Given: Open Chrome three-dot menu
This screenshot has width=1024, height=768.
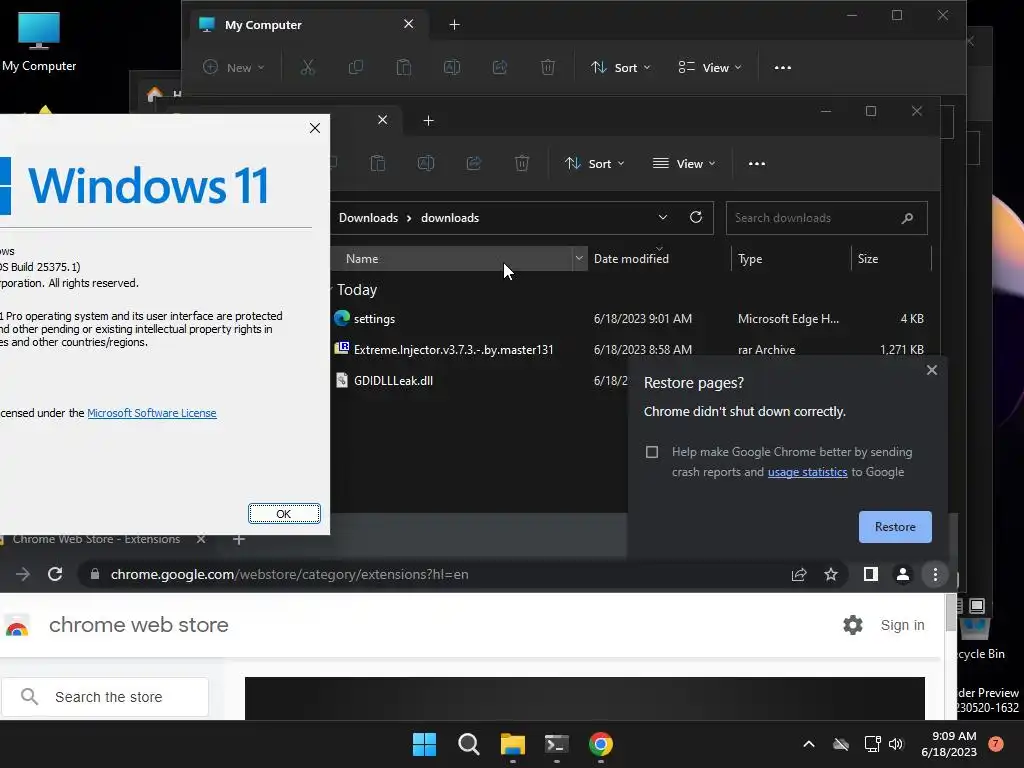Looking at the screenshot, I should 935,574.
